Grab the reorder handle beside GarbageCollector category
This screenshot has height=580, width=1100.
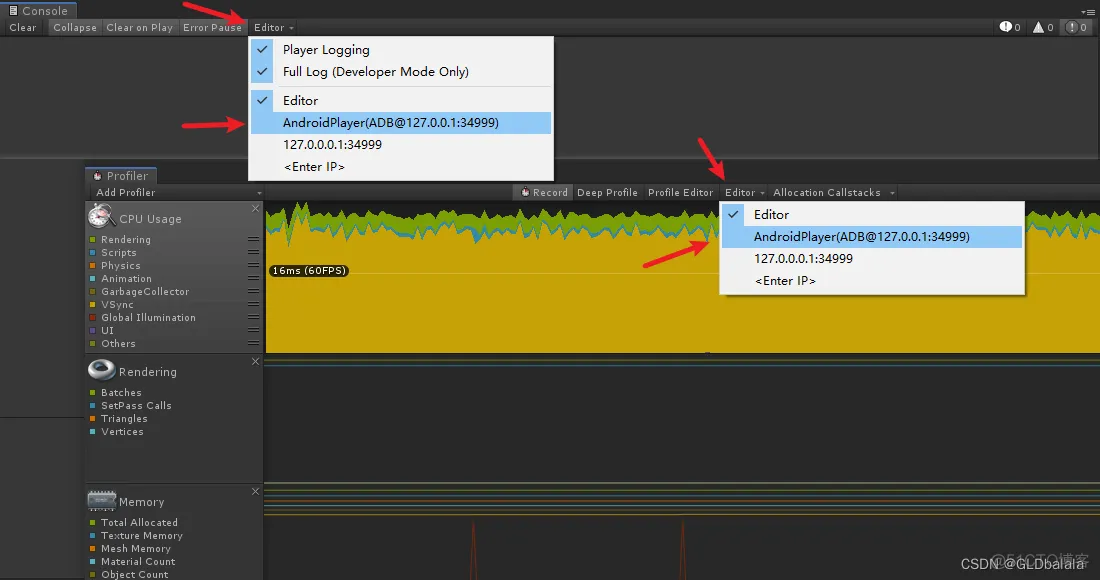tap(253, 291)
